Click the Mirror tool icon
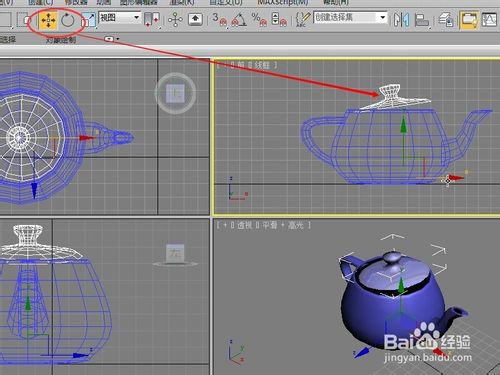Screen dimensions: 500x375 point(401,20)
